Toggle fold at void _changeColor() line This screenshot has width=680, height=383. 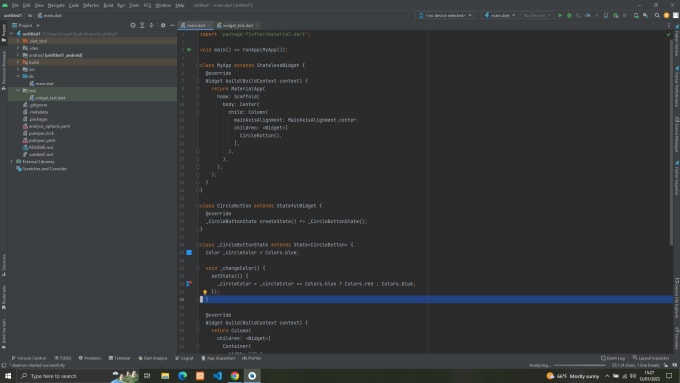point(198,268)
